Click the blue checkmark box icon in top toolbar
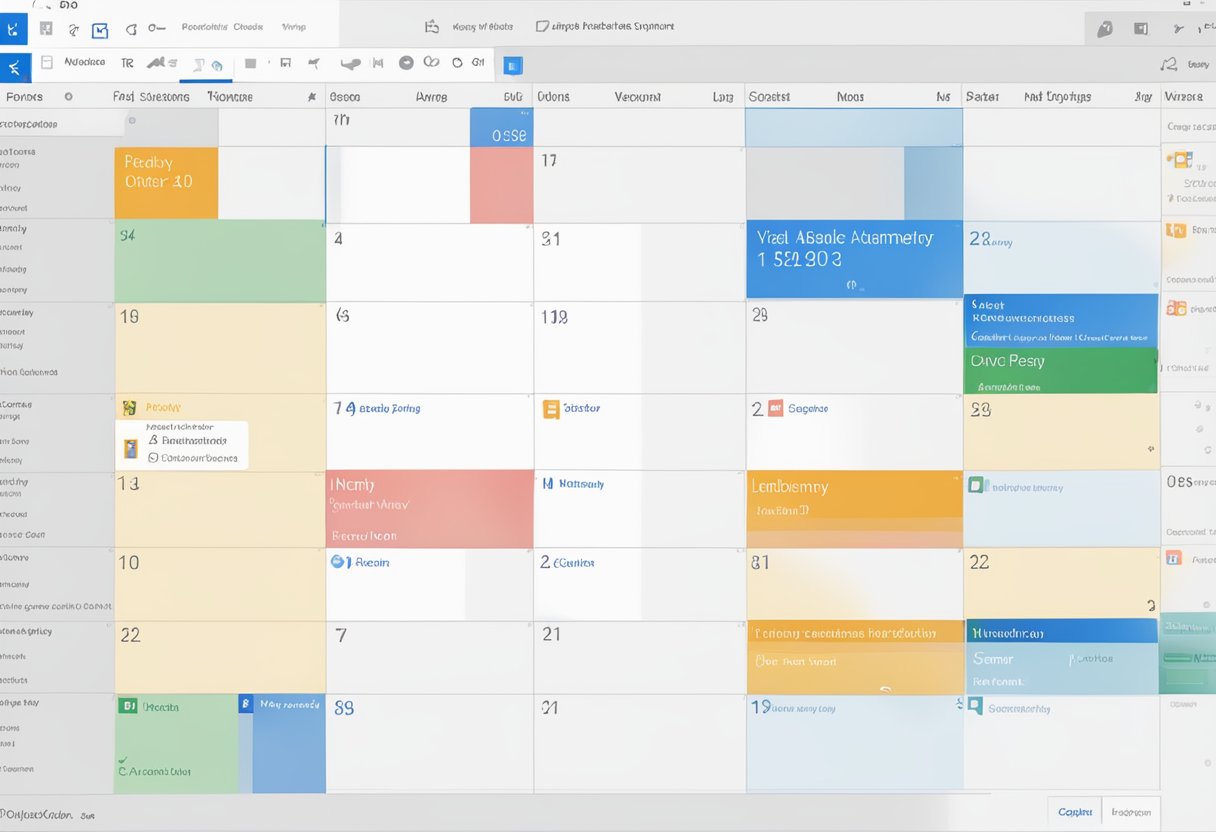Screen dimensions: 1216x832 point(99,30)
